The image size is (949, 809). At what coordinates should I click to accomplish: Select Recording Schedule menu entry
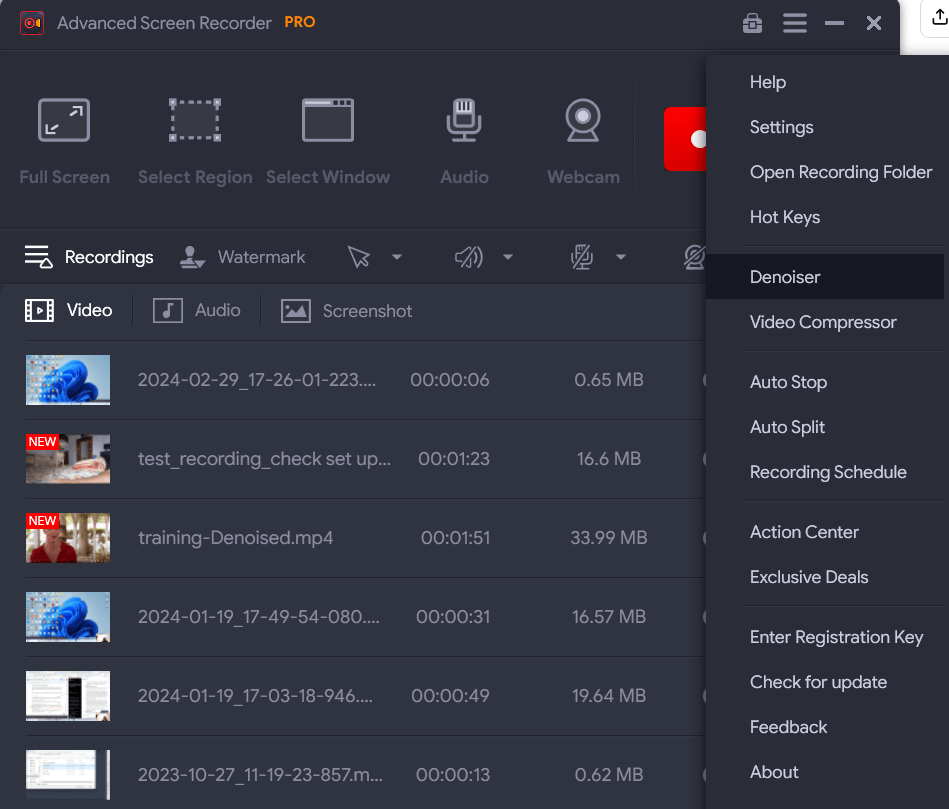click(828, 472)
